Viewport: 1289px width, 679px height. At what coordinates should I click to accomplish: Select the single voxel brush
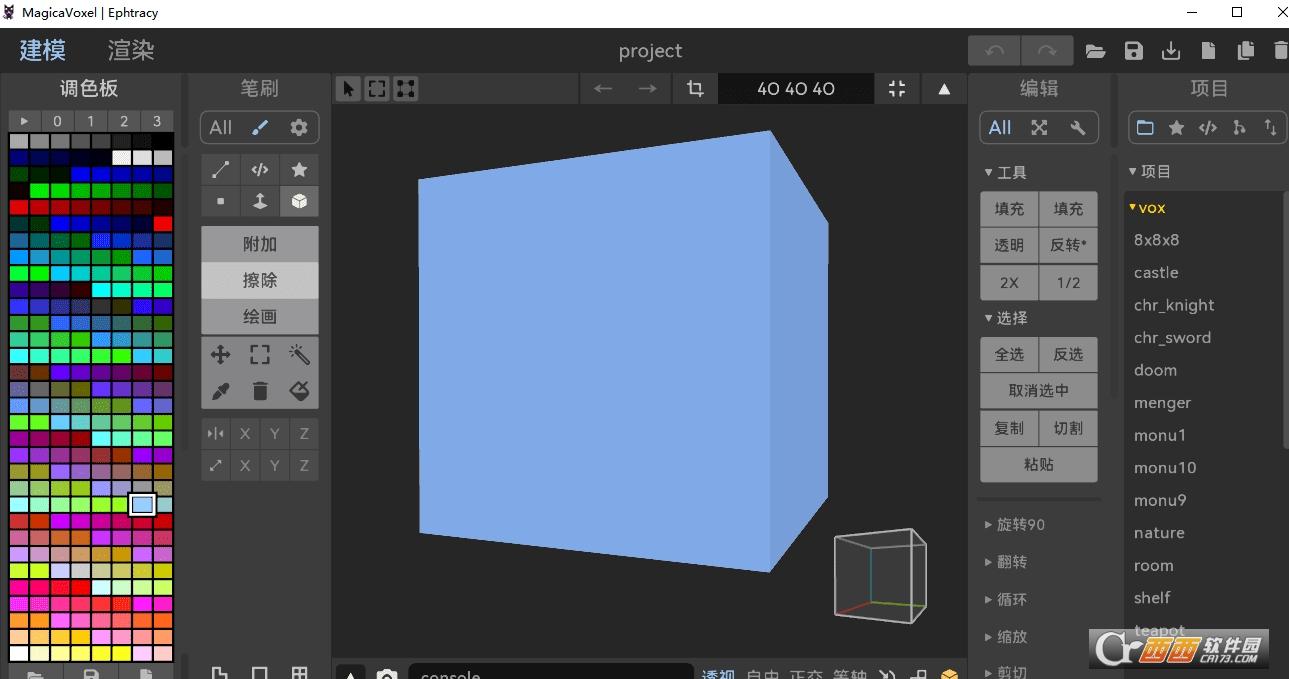tap(221, 201)
